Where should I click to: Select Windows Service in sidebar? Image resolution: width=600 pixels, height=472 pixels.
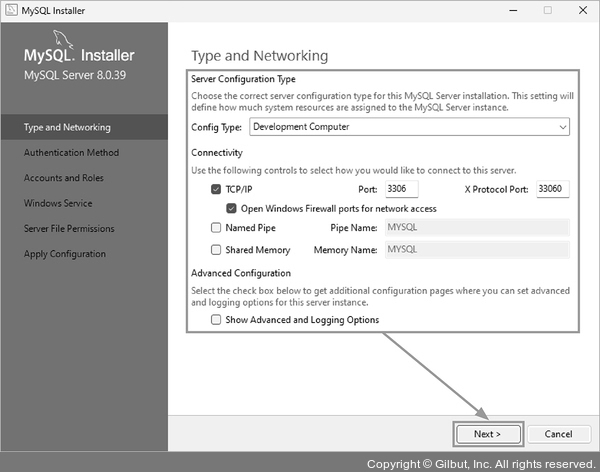click(x=58, y=203)
